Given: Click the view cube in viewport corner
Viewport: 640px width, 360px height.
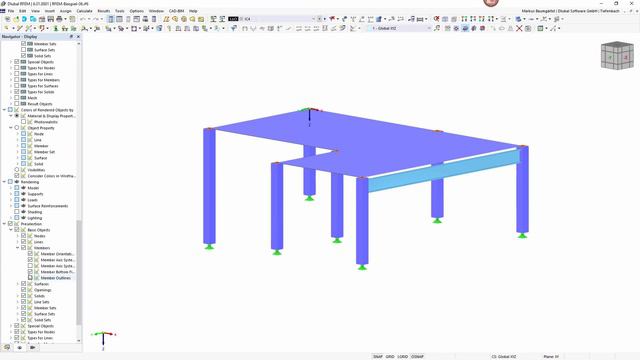Looking at the screenshot, I should (617, 56).
